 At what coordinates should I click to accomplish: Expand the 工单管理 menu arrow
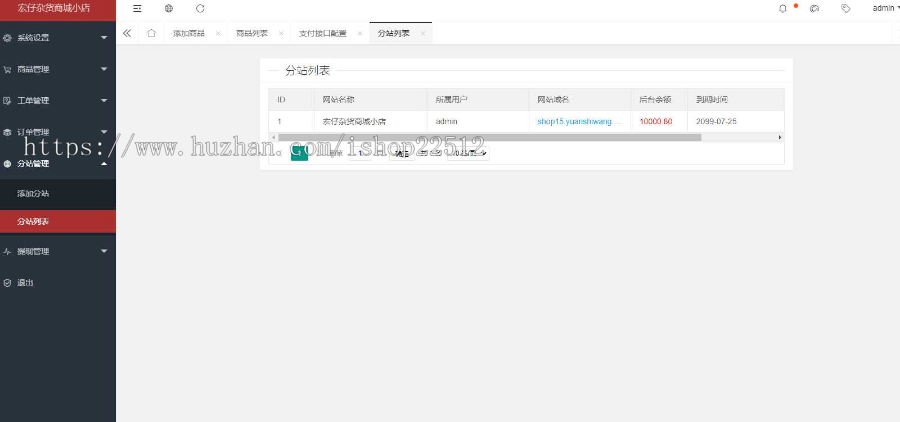pyautogui.click(x=104, y=100)
